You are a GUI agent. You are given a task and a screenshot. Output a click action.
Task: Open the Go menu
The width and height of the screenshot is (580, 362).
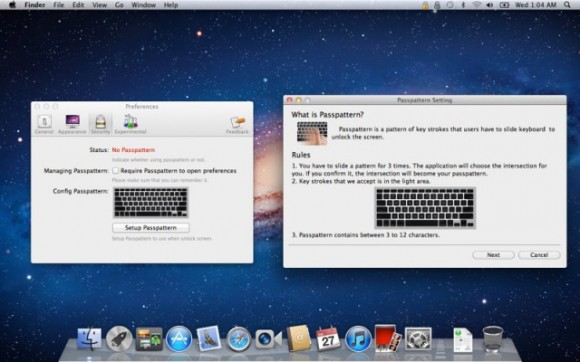119,5
